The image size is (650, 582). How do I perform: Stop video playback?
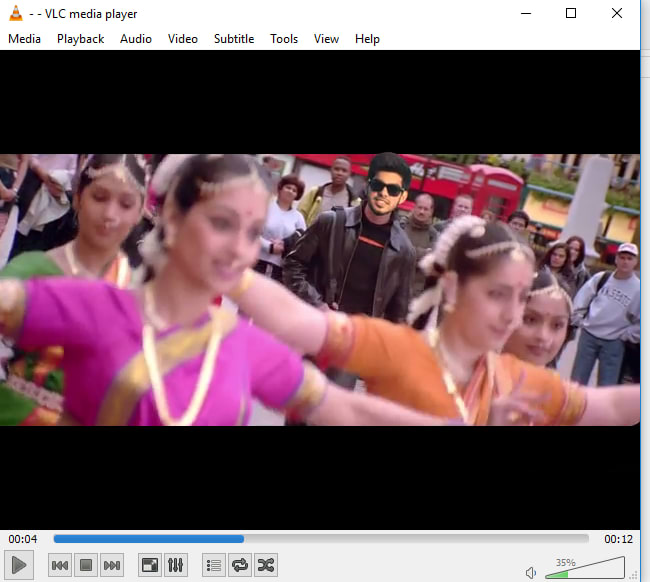click(86, 565)
